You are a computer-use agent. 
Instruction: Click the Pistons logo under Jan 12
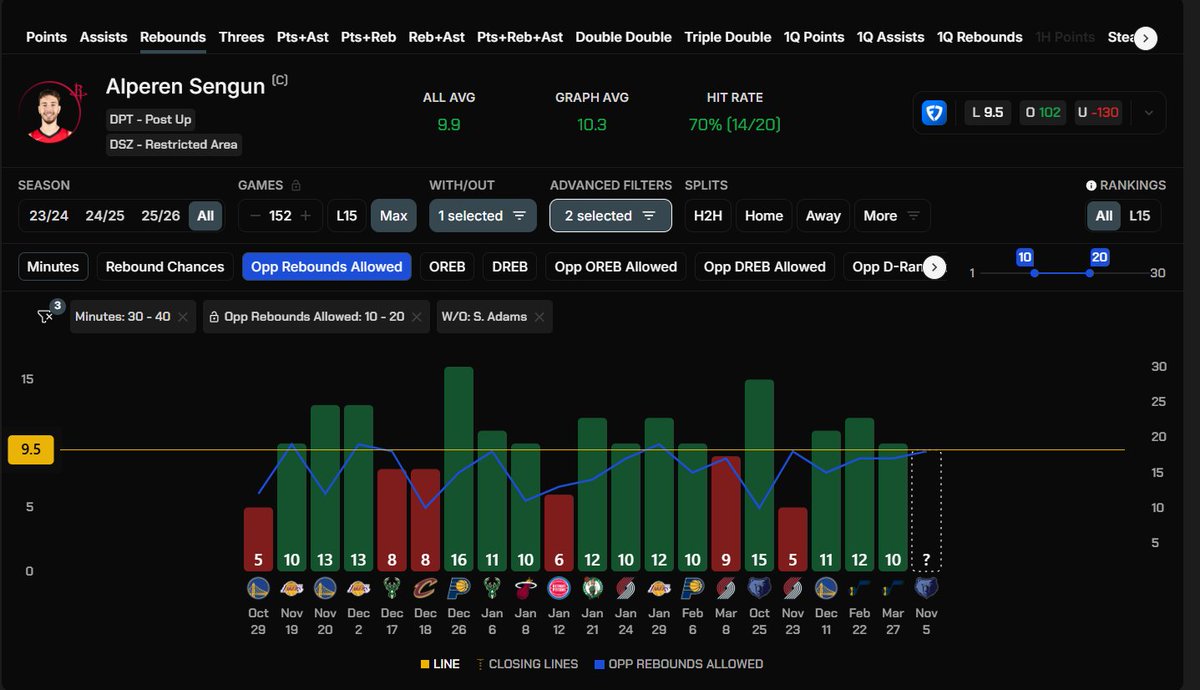pos(559,588)
